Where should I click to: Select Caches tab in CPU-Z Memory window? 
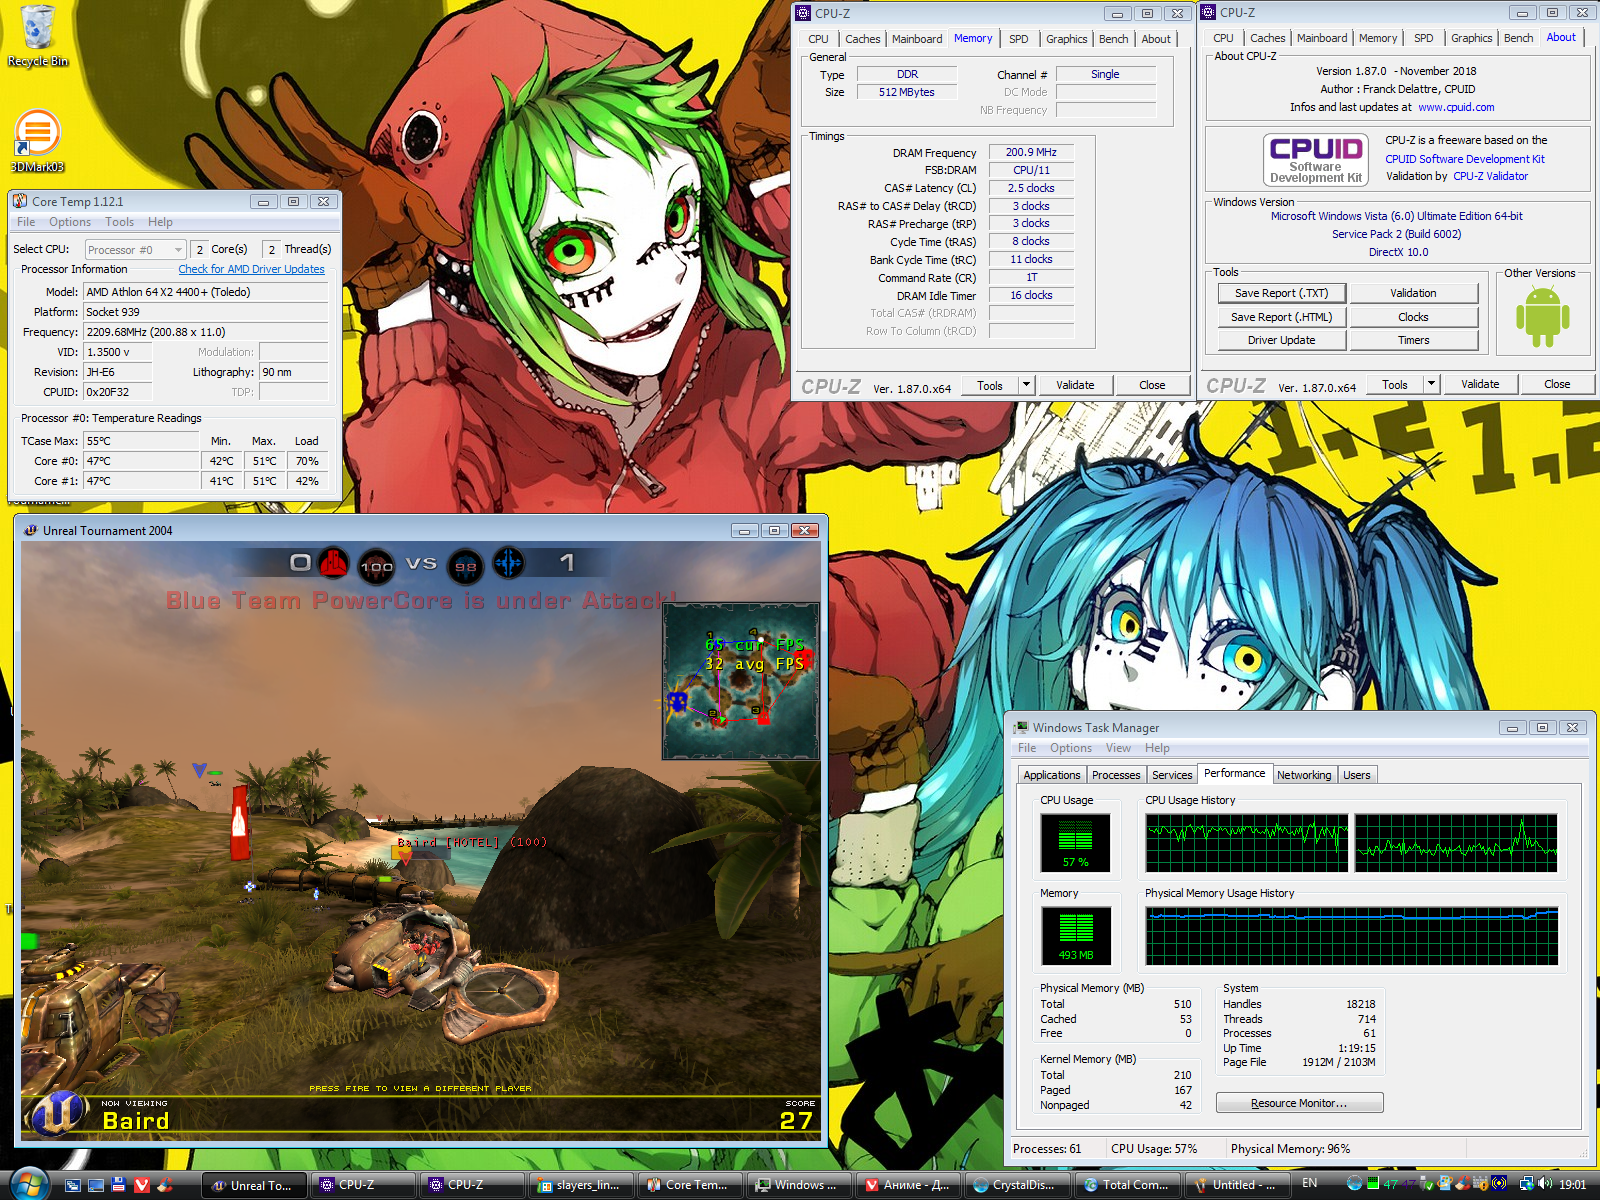point(863,39)
